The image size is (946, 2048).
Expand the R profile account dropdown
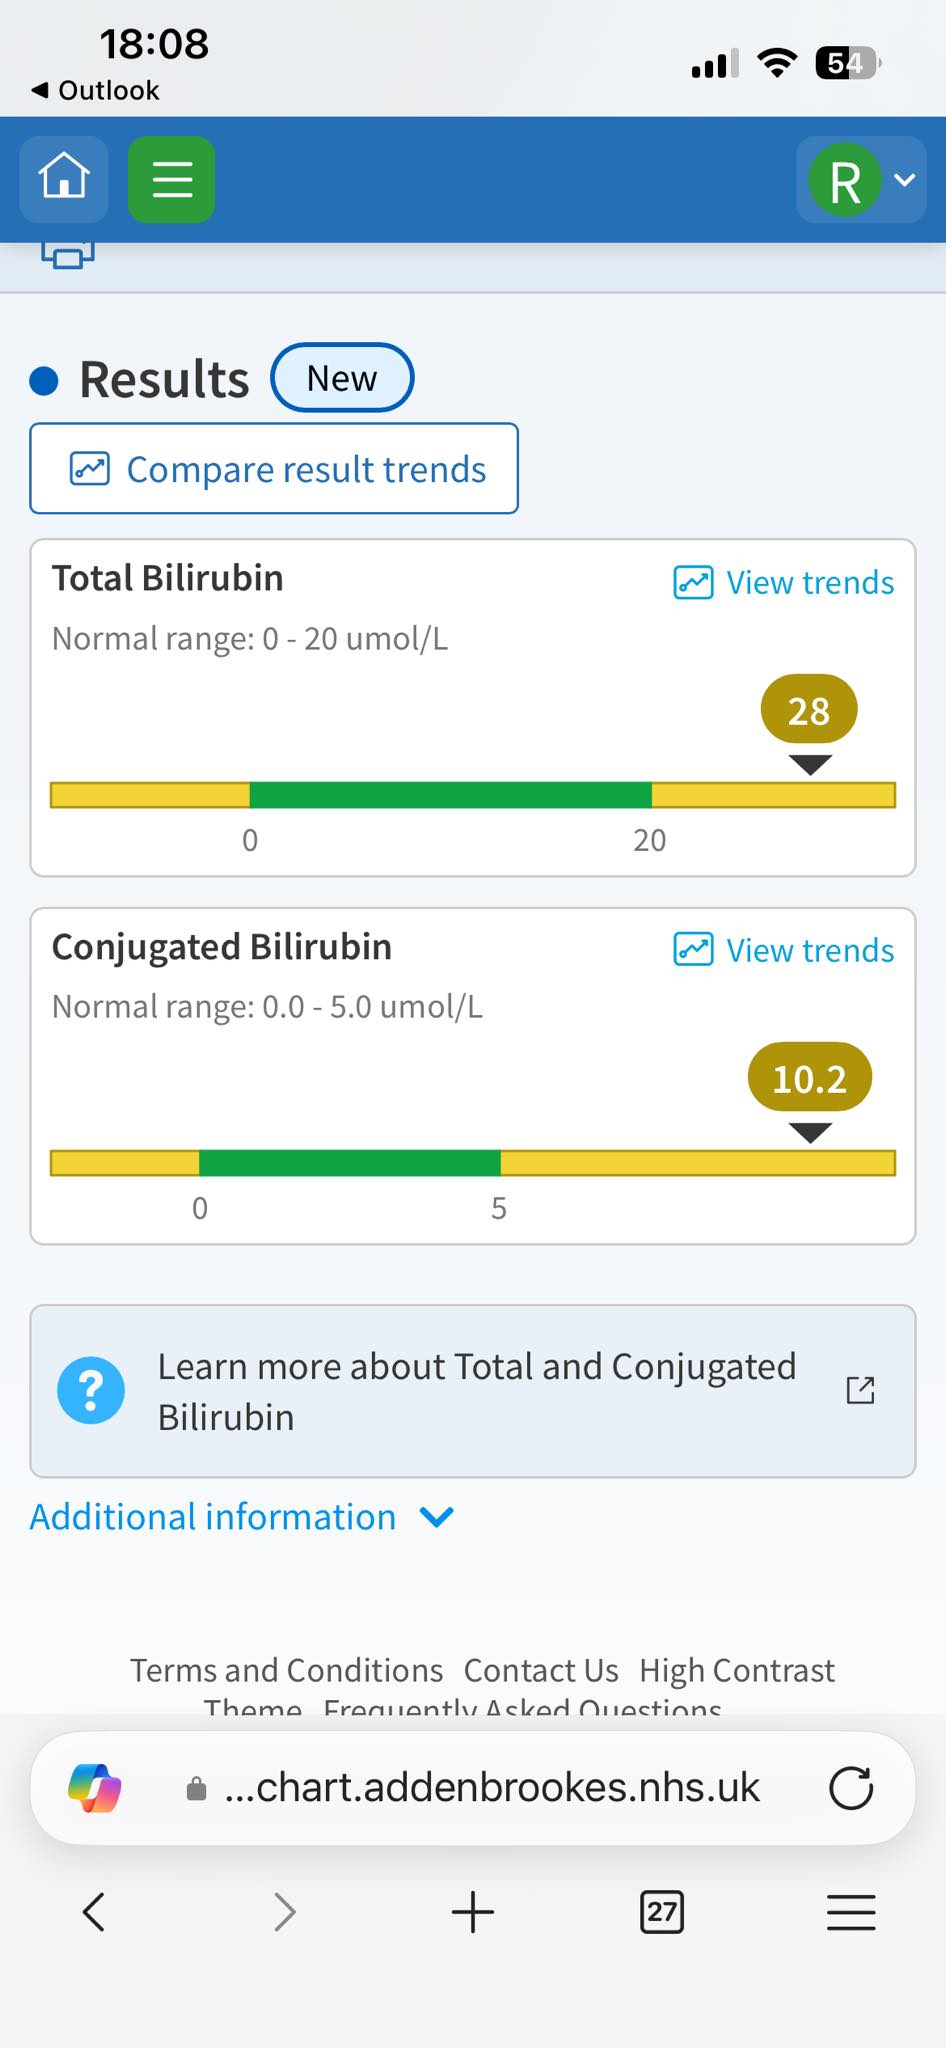pos(861,180)
